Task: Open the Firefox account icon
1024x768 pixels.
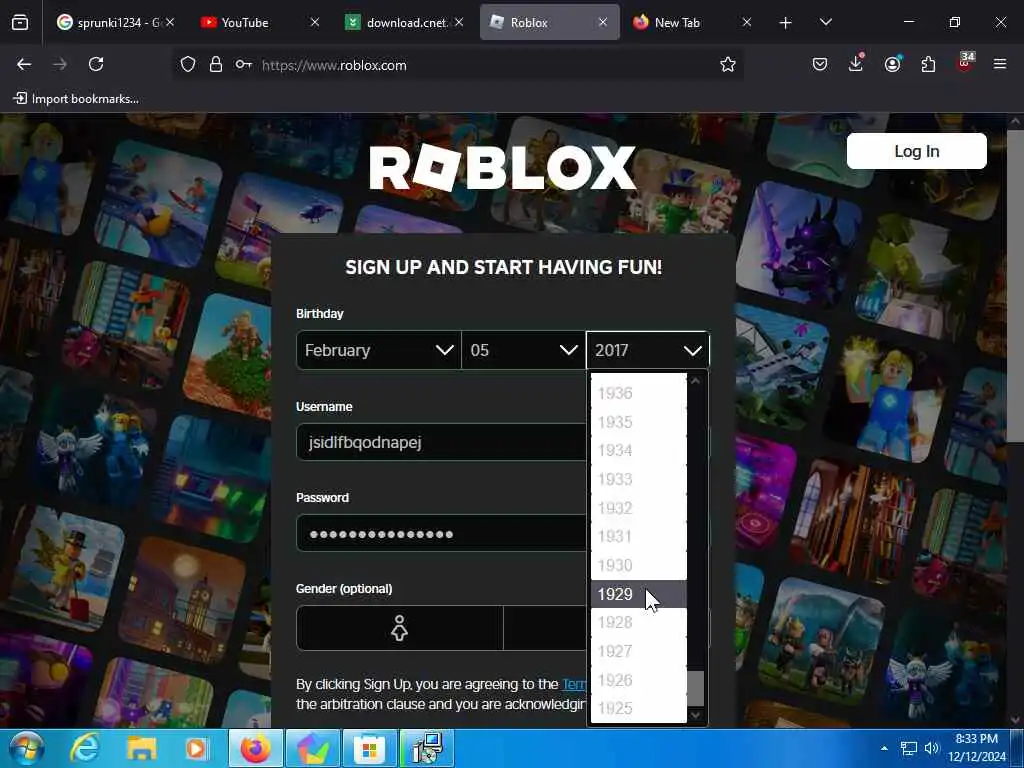Action: click(x=892, y=64)
